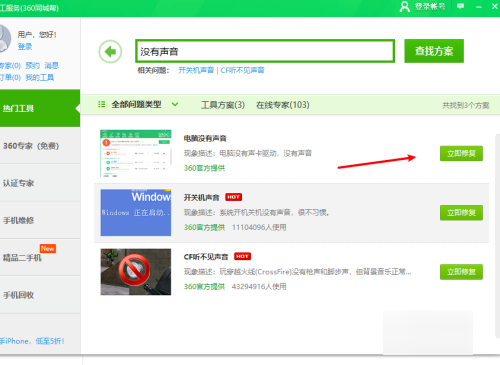Click 立即修复 for 电脑没有声音

(461, 153)
